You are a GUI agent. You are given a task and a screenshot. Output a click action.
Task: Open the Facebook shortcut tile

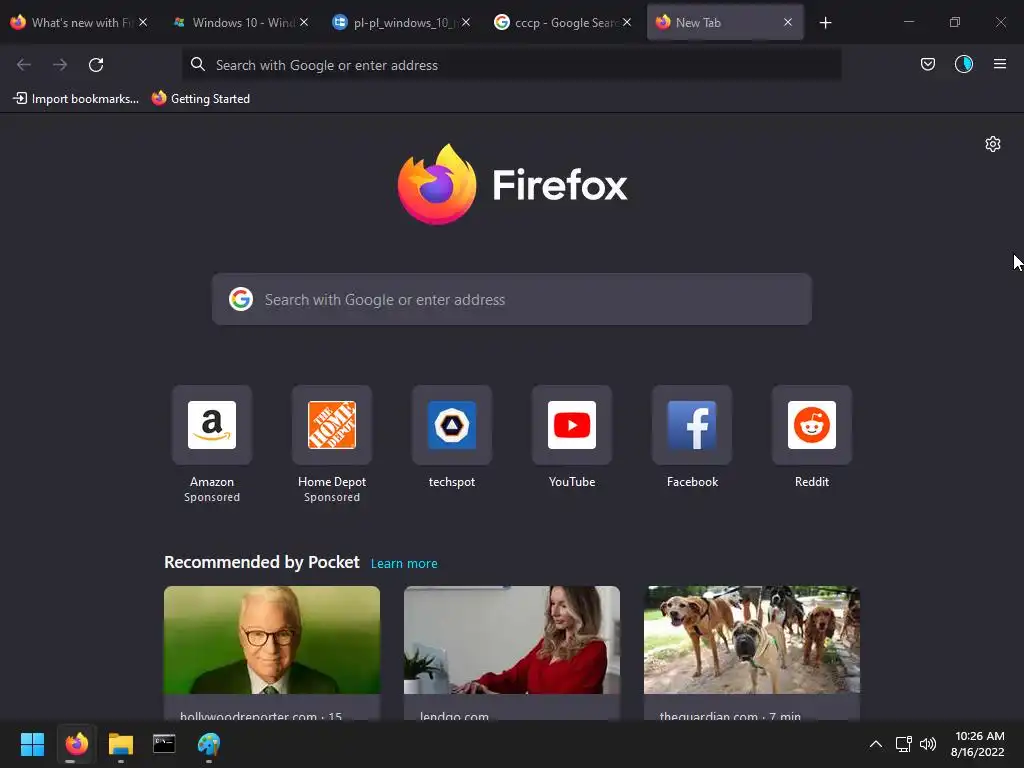(x=692, y=425)
